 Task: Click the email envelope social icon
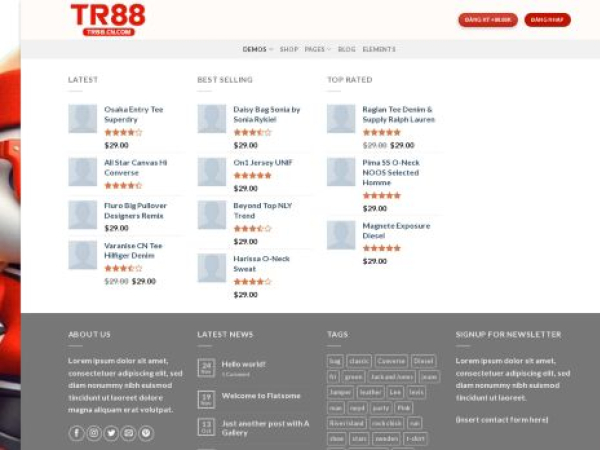coord(129,433)
